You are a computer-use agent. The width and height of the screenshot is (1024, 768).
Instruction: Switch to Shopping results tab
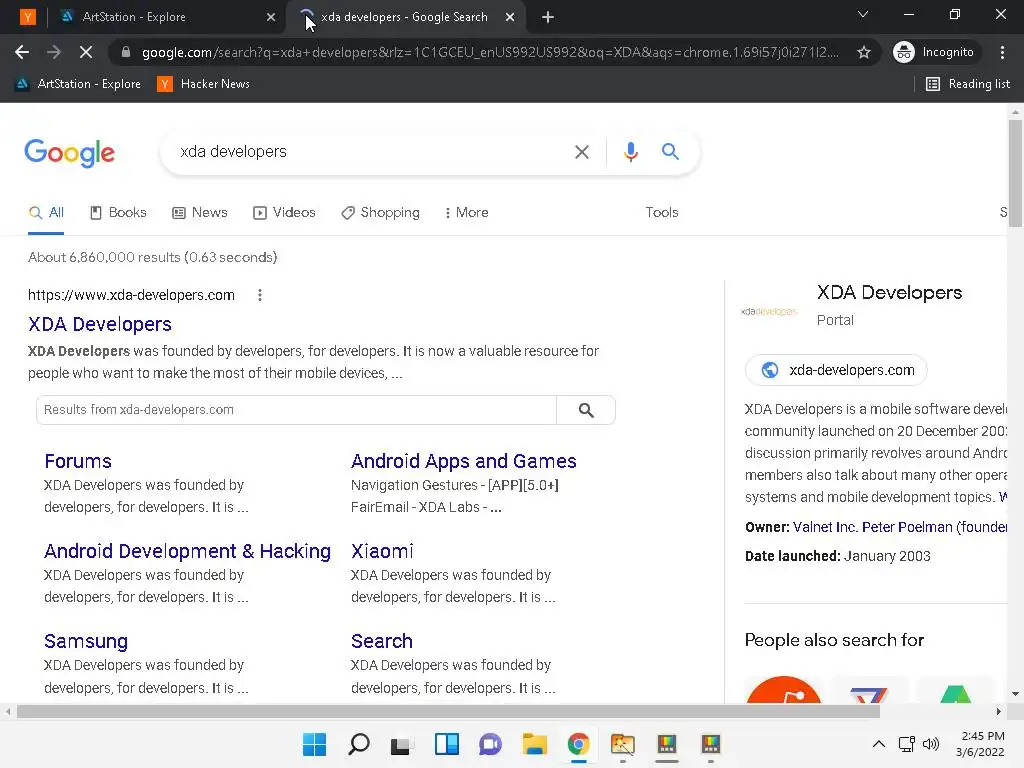tap(380, 212)
